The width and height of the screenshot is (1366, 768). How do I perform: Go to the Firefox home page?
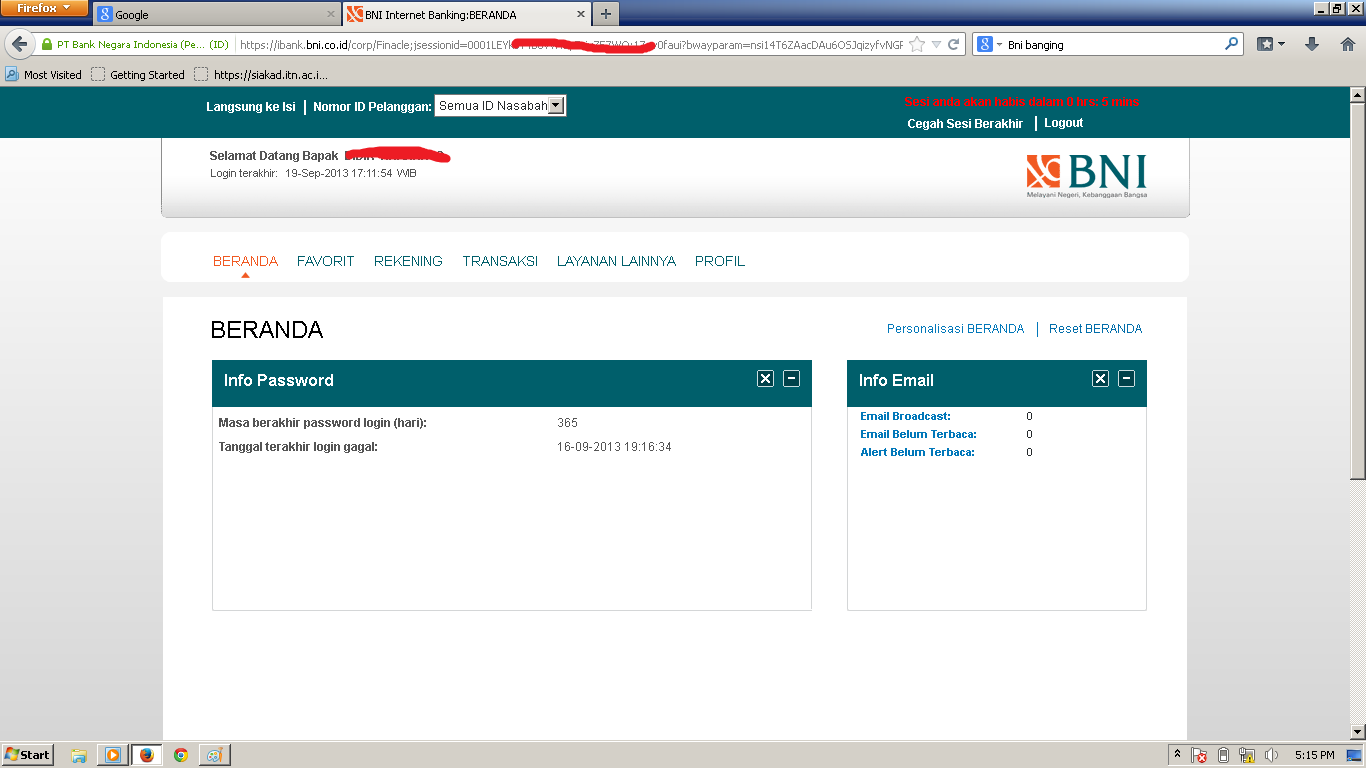(x=1348, y=45)
